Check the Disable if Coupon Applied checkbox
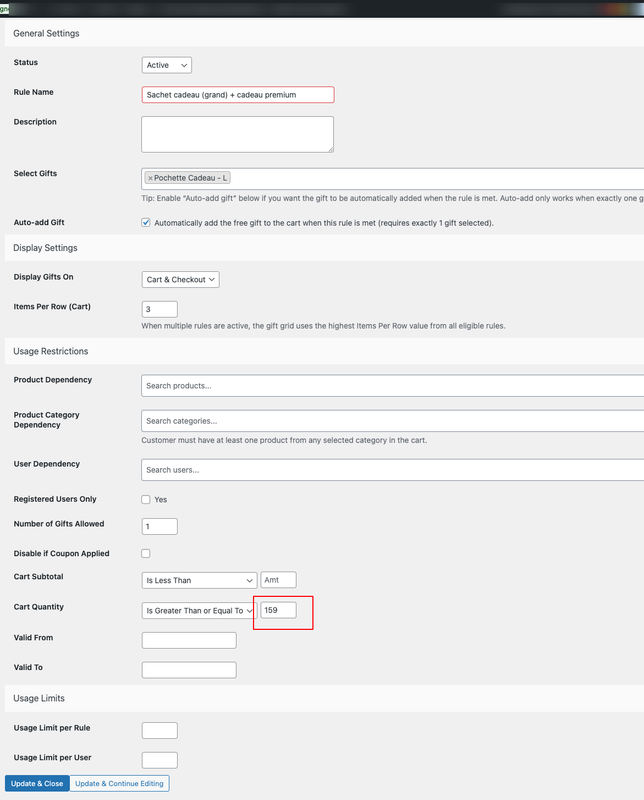The height and width of the screenshot is (800, 644). (x=146, y=554)
